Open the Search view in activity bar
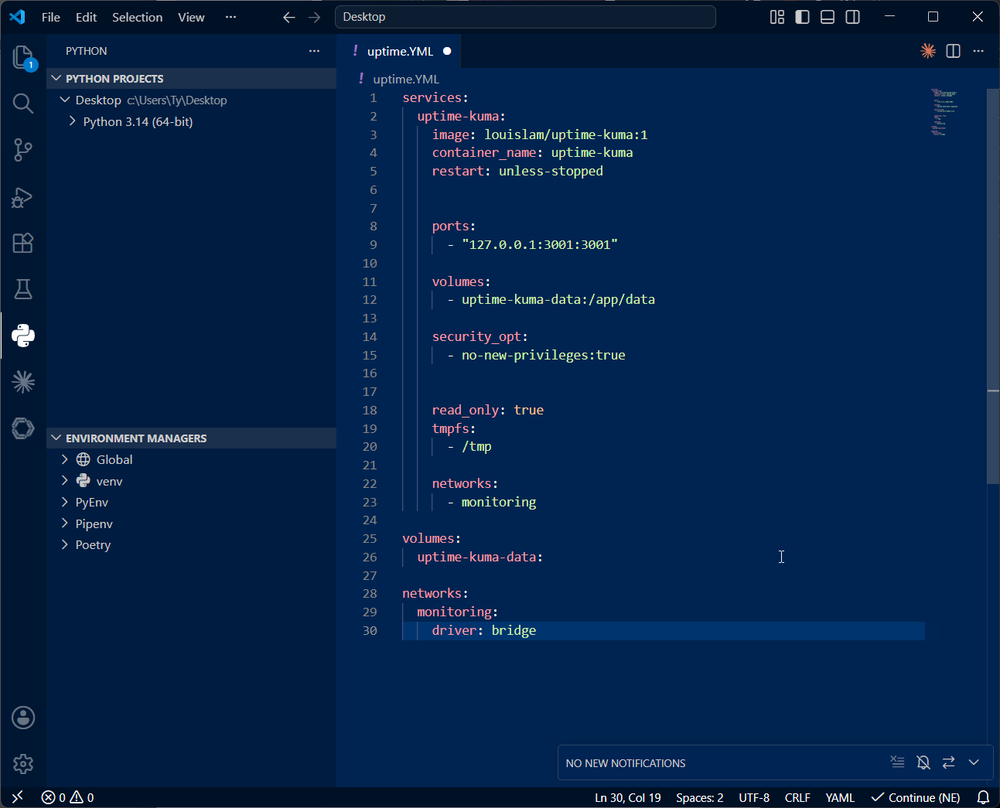This screenshot has height=808, width=1000. (23, 103)
